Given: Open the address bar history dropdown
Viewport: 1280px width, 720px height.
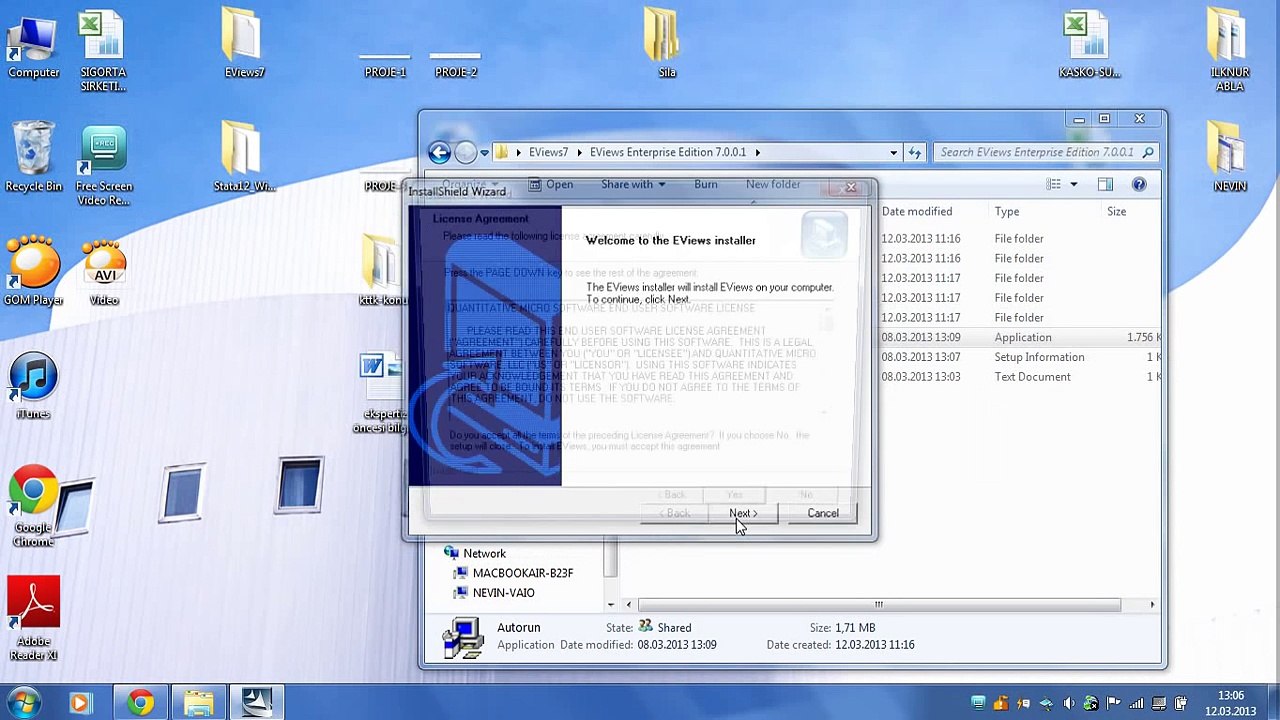Looking at the screenshot, I should tap(893, 152).
